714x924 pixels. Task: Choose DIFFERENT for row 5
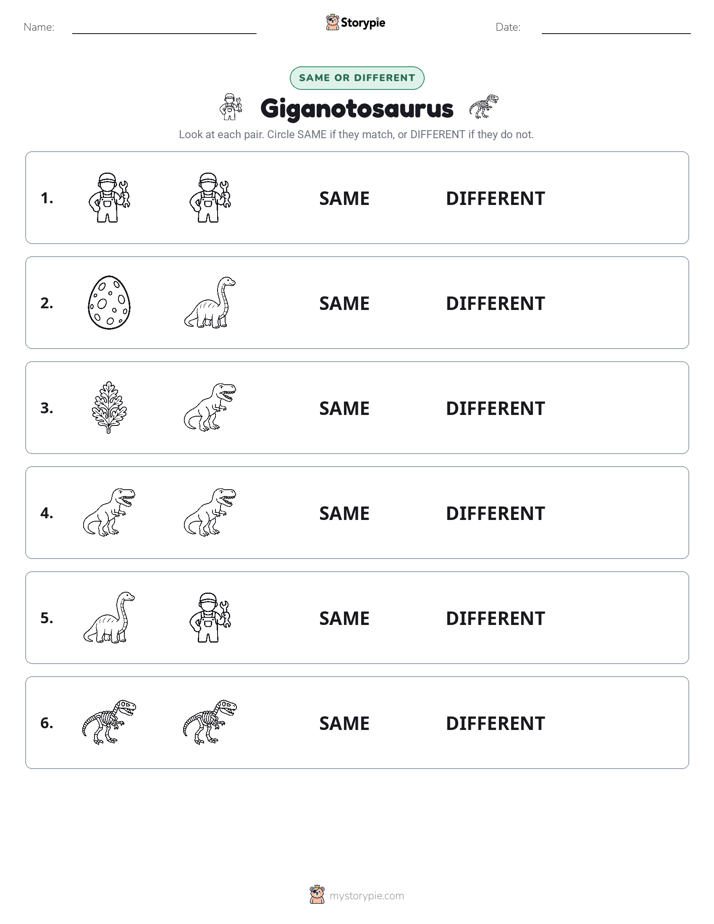click(495, 618)
